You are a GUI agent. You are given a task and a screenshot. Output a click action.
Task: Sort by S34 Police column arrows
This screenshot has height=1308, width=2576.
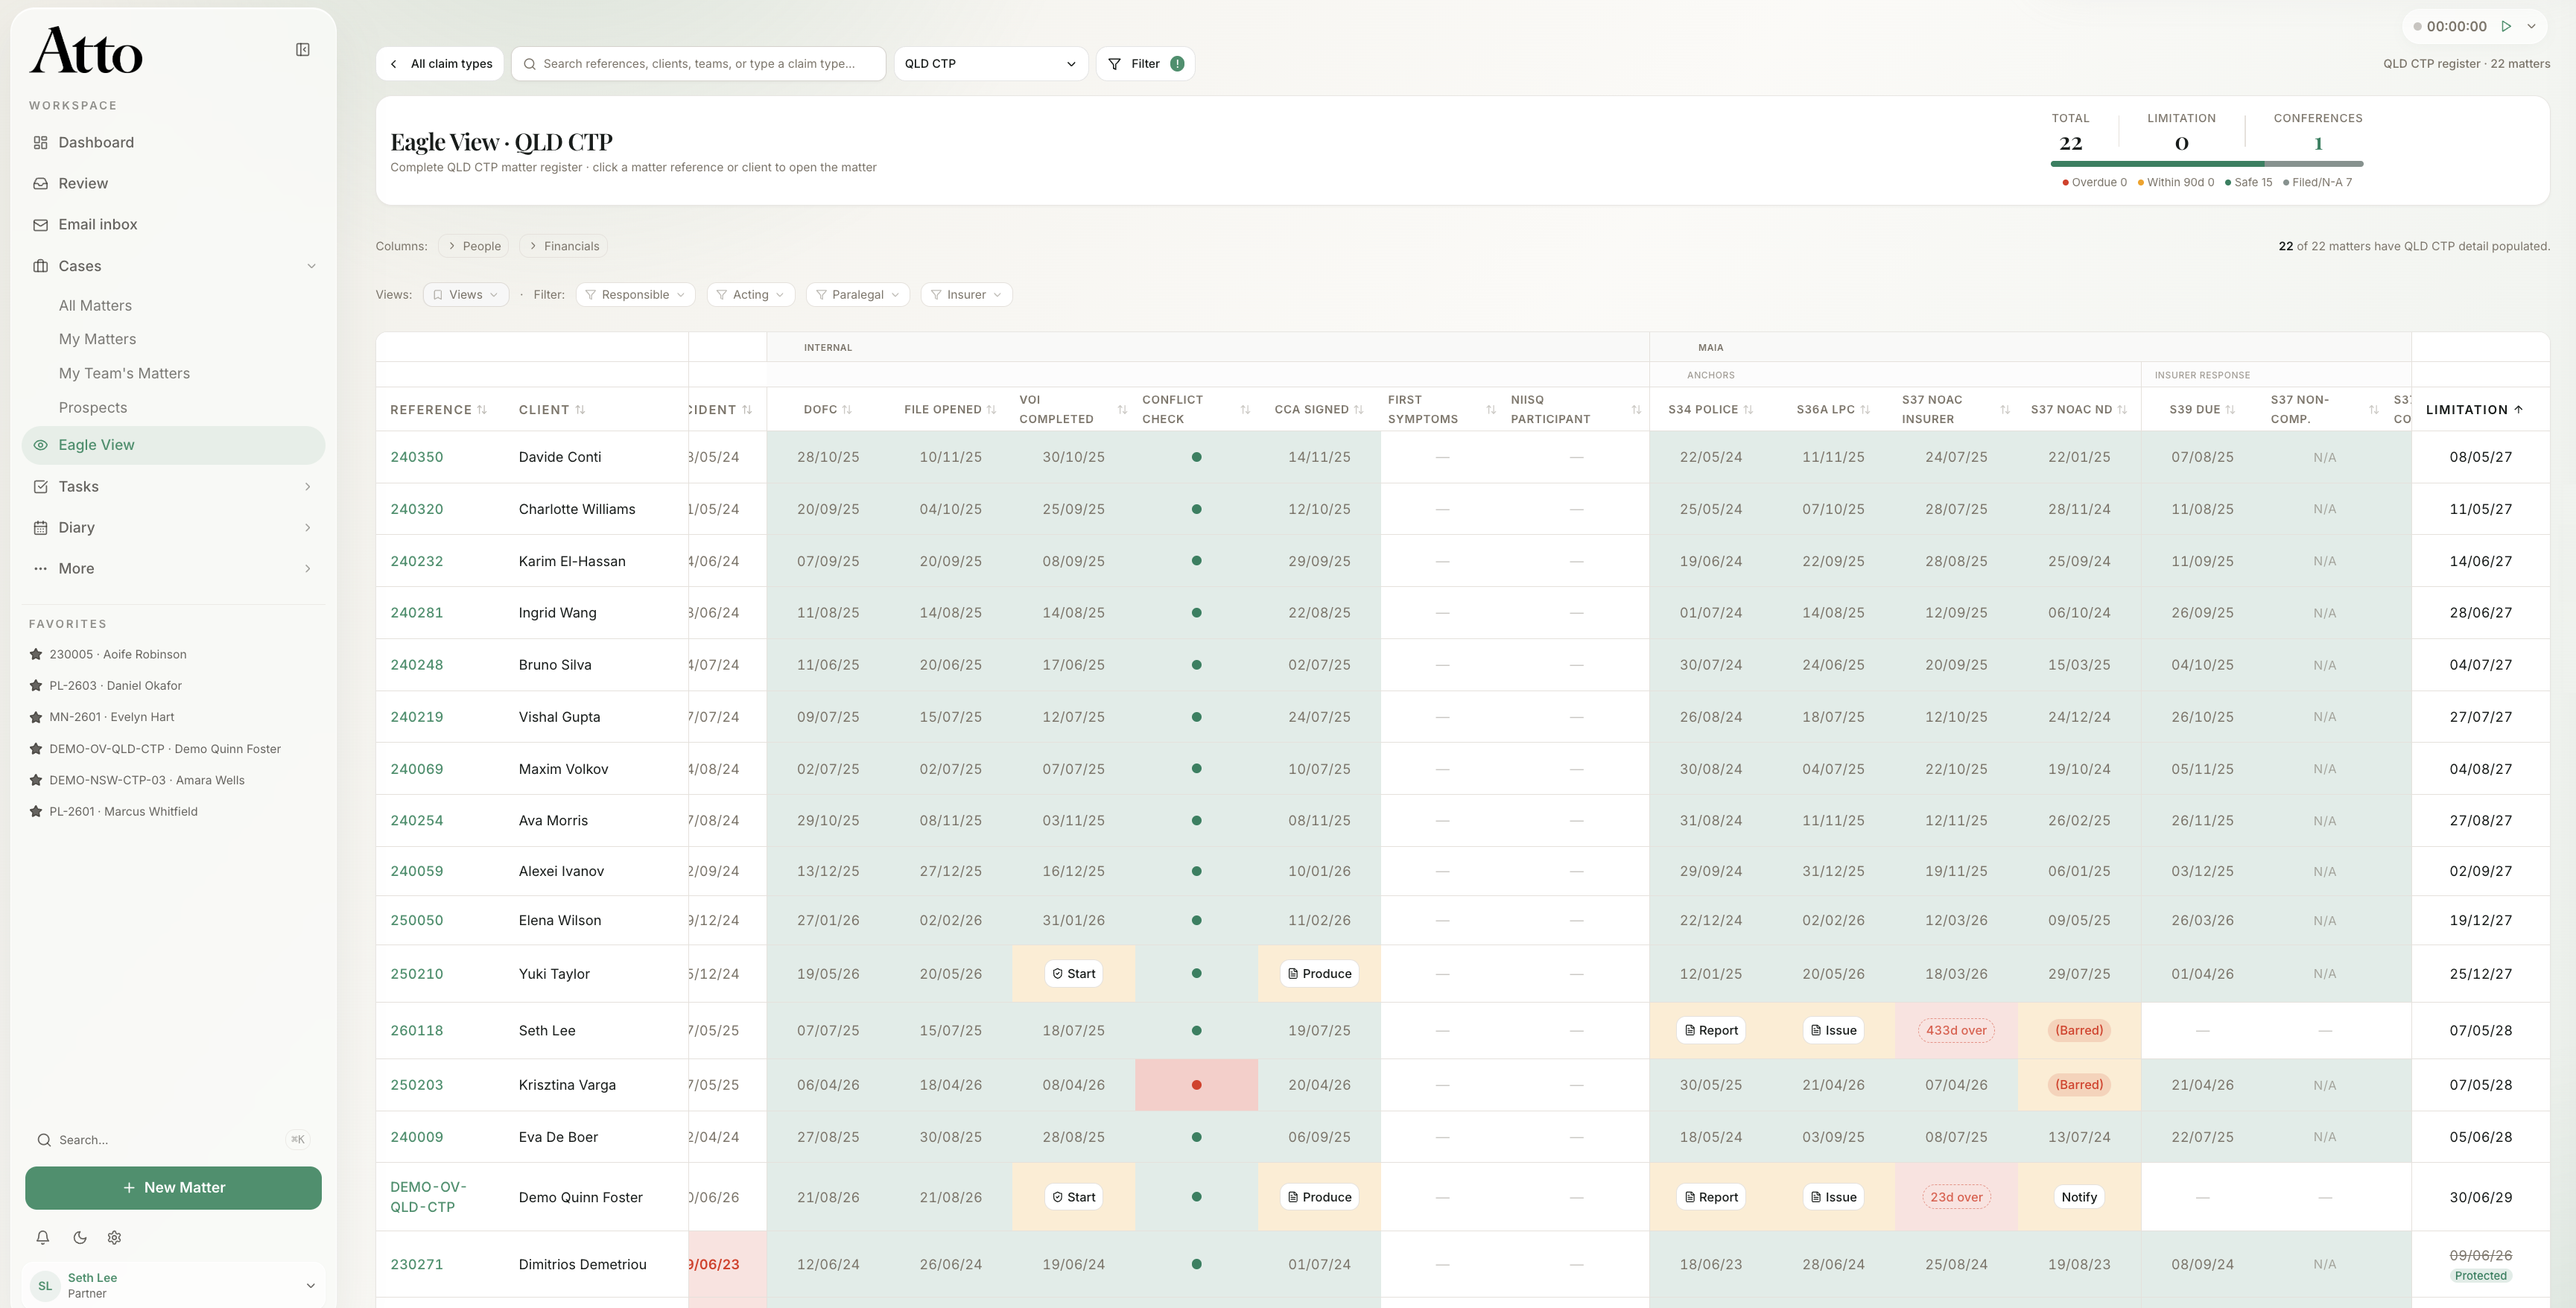pyautogui.click(x=1748, y=410)
